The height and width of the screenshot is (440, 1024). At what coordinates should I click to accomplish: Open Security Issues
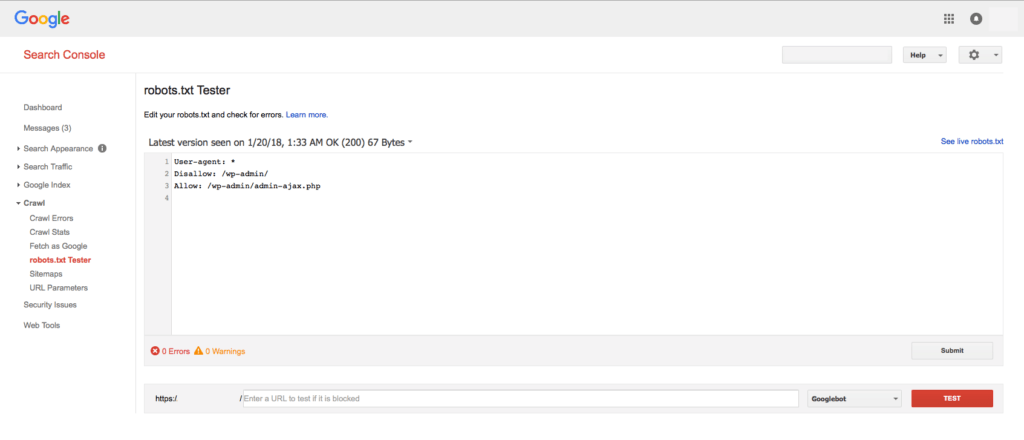tap(50, 305)
